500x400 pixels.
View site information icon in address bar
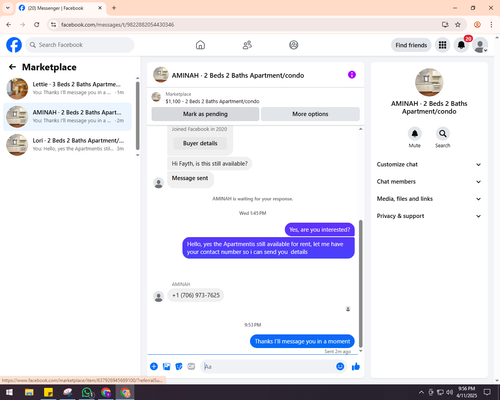pos(53,25)
